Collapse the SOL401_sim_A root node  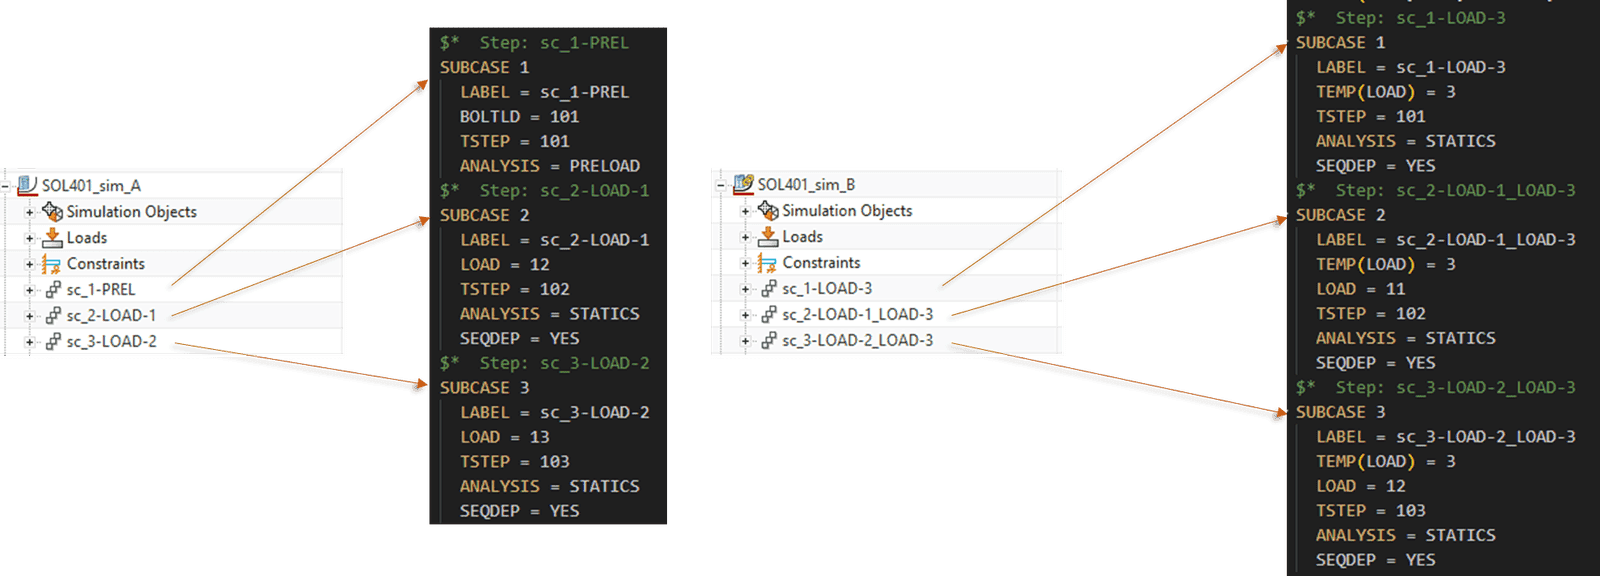pyautogui.click(x=5, y=186)
